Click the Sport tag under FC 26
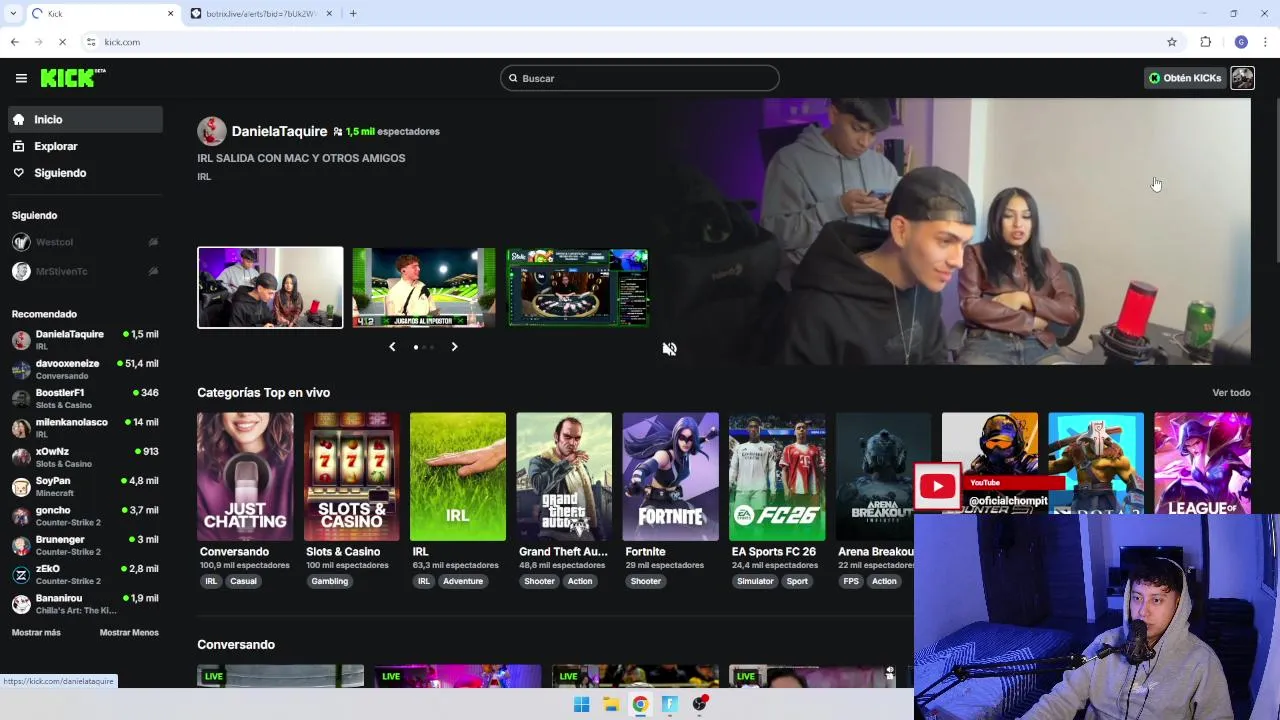Screen dimensions: 1280x720 (x=797, y=581)
